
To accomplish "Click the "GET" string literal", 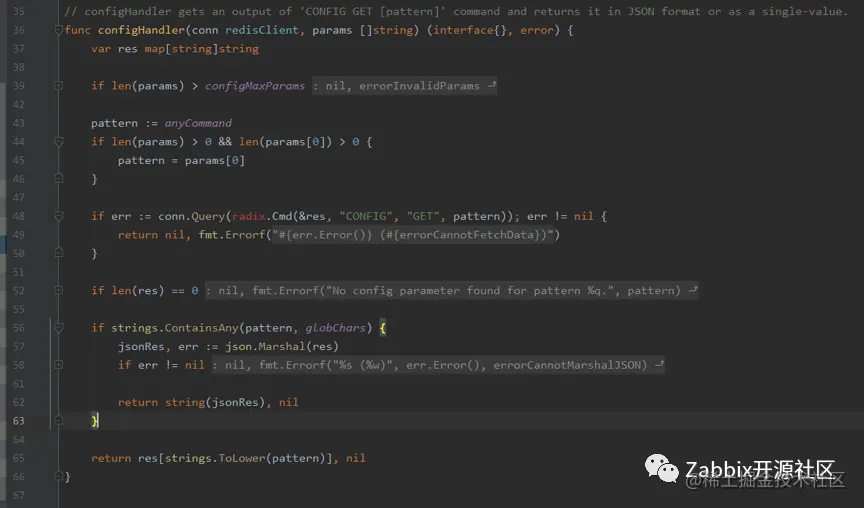I will 423,217.
